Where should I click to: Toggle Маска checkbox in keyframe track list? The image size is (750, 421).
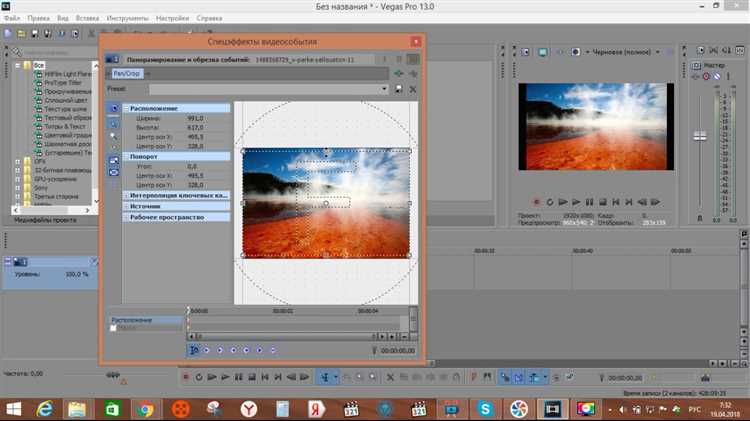point(113,328)
